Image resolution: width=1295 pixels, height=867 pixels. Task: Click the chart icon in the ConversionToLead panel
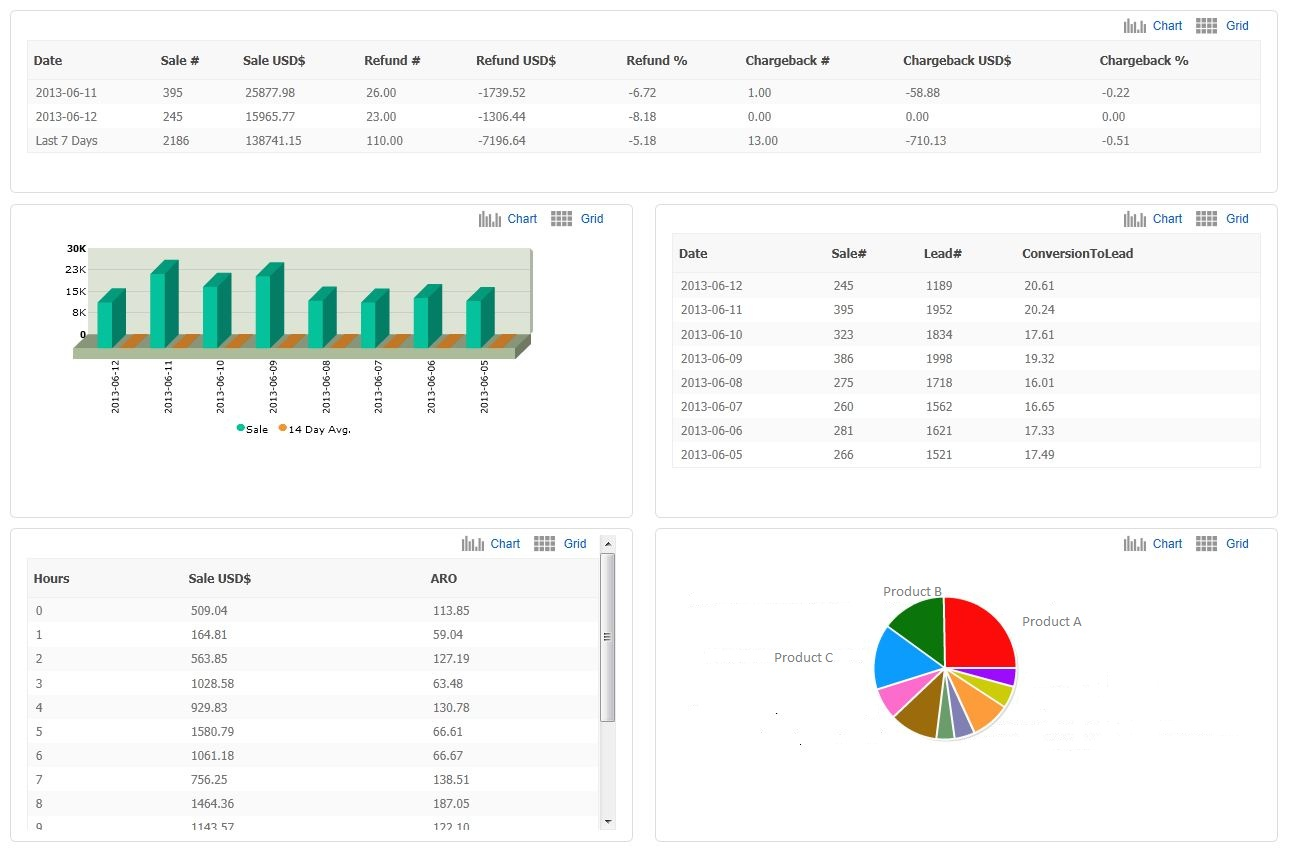pos(1134,219)
